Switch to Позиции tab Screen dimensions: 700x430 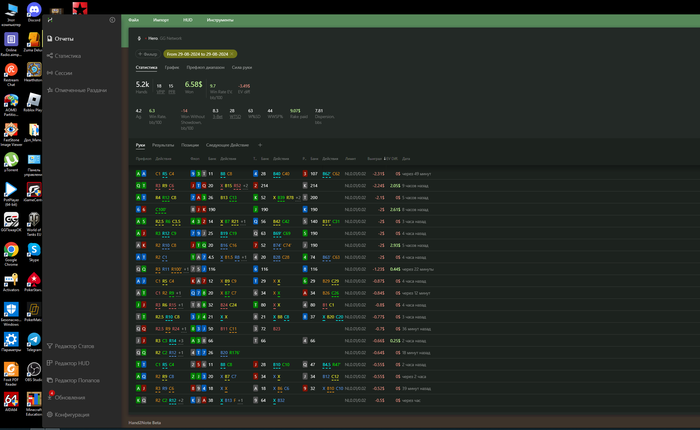point(190,145)
